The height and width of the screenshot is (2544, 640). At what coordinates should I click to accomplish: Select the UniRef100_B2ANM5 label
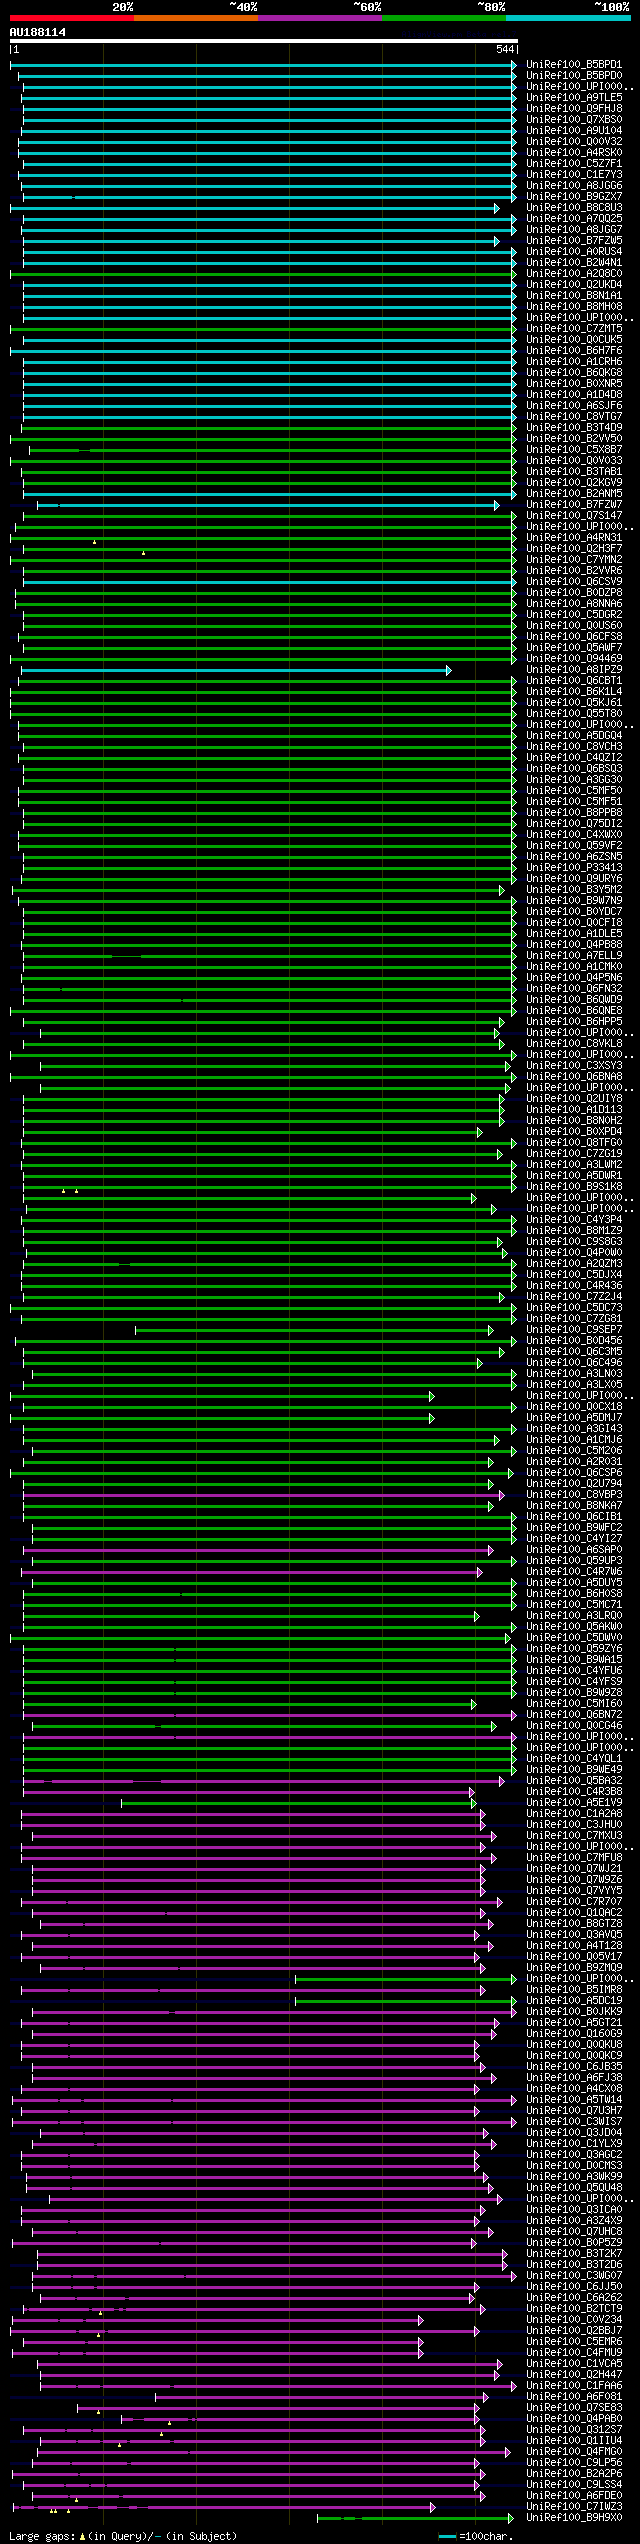pyautogui.click(x=574, y=494)
